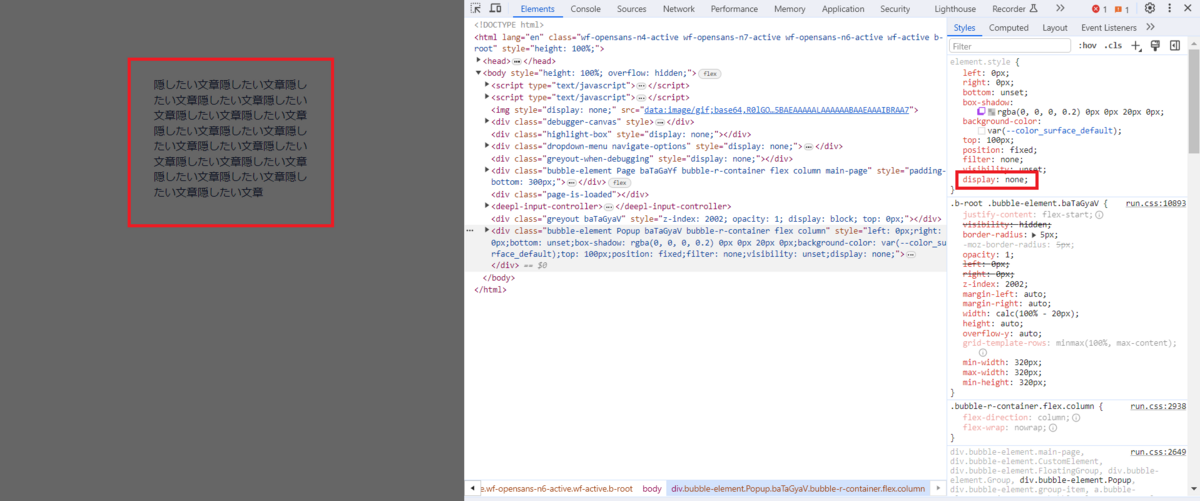Toggle the :hov element state panel
Viewport: 1200px width, 501px height.
click(1089, 46)
